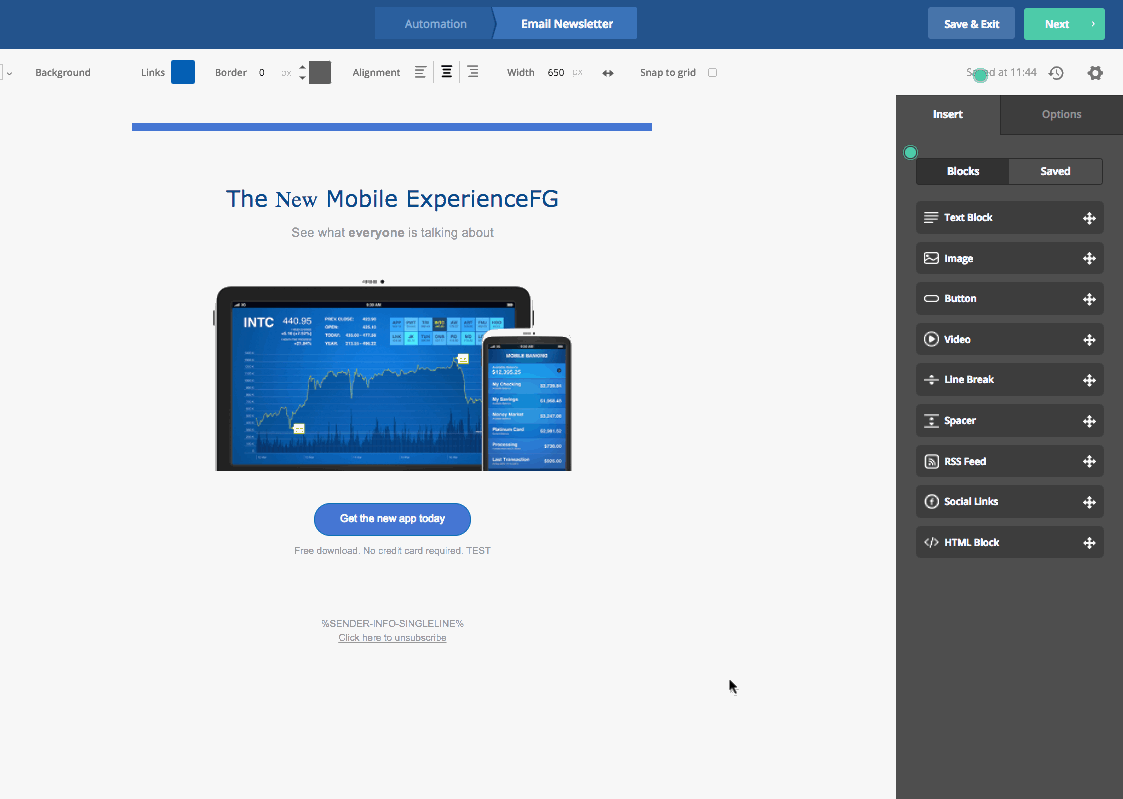Show Saved blocks list
Screen dimensions: 1123x799
[x=1055, y=171]
